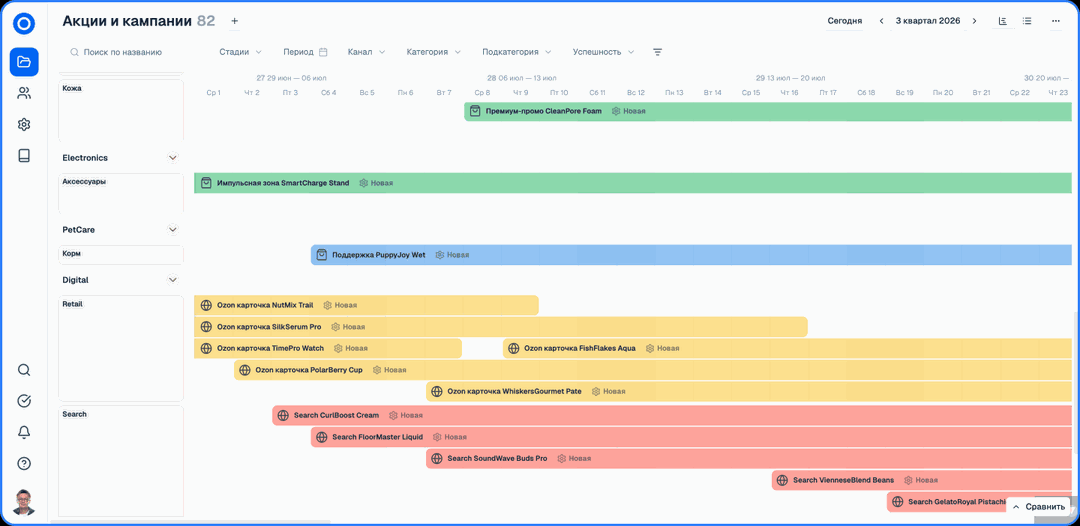This screenshot has height=526, width=1080.
Task: Click the Ср 8 date column header
Action: 483,92
